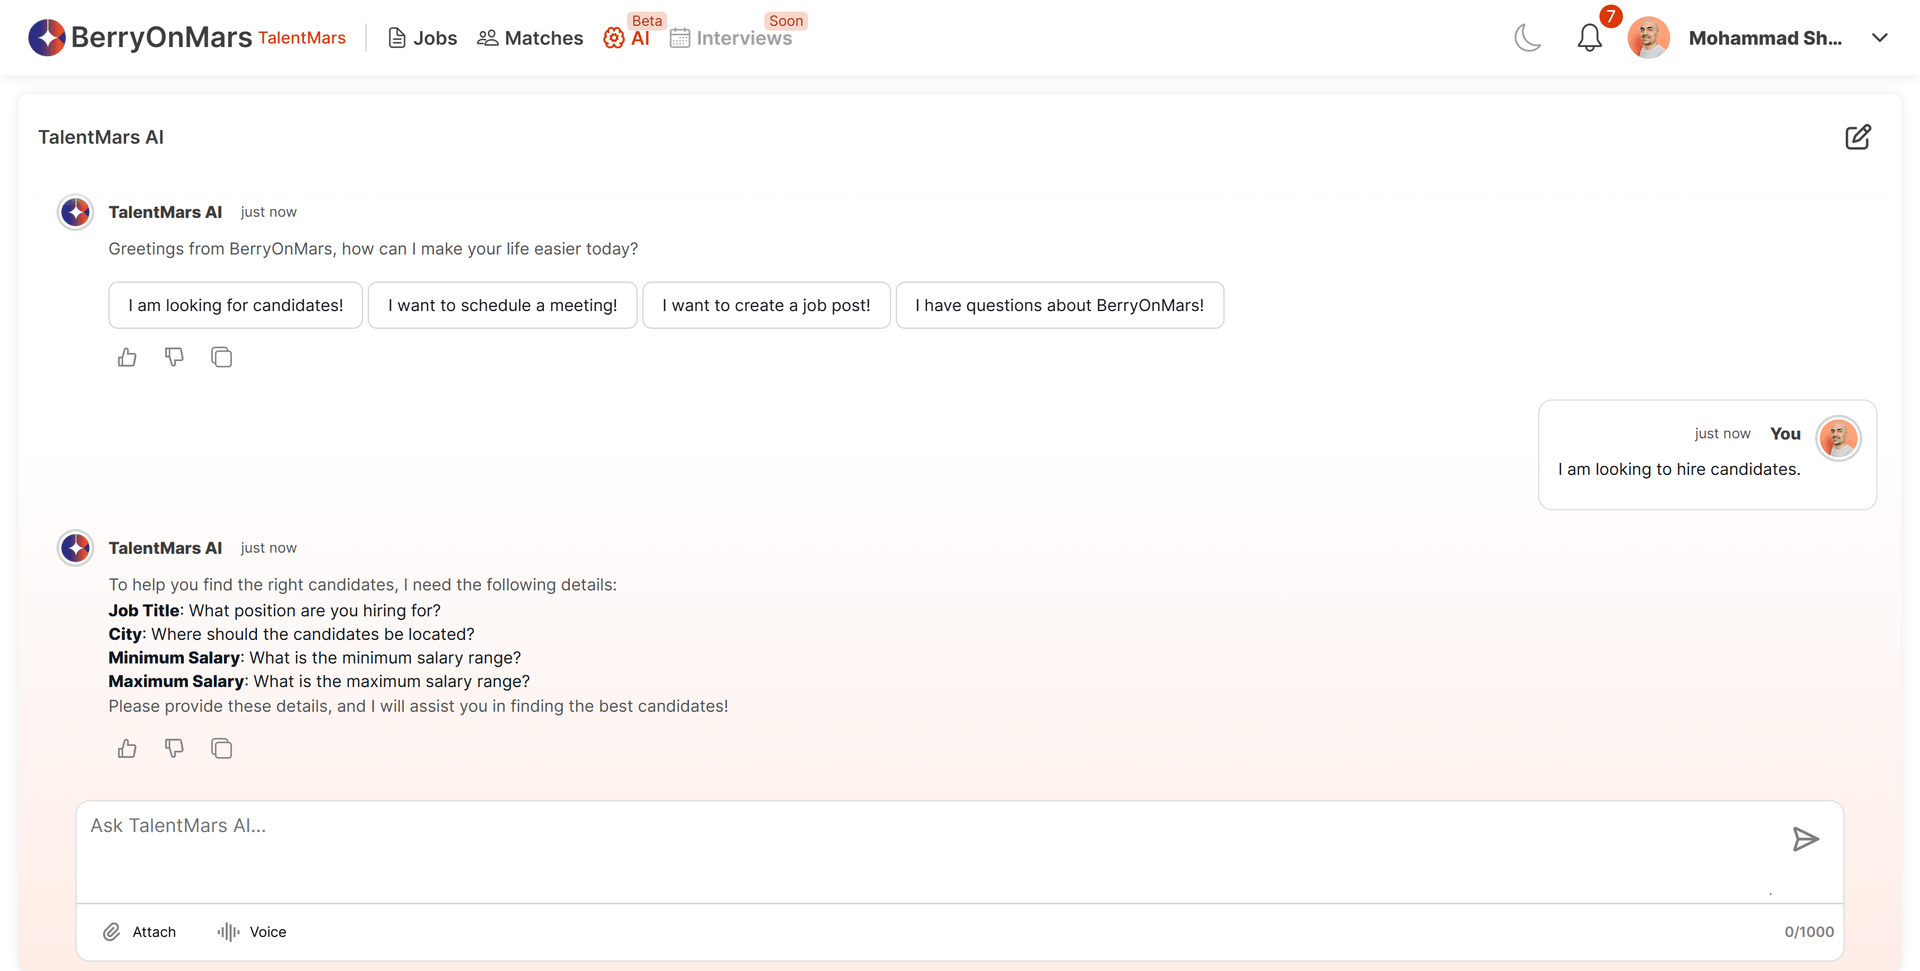Copy the TalentMars AI greeting message
Image resolution: width=1920 pixels, height=971 pixels.
pyautogui.click(x=221, y=357)
